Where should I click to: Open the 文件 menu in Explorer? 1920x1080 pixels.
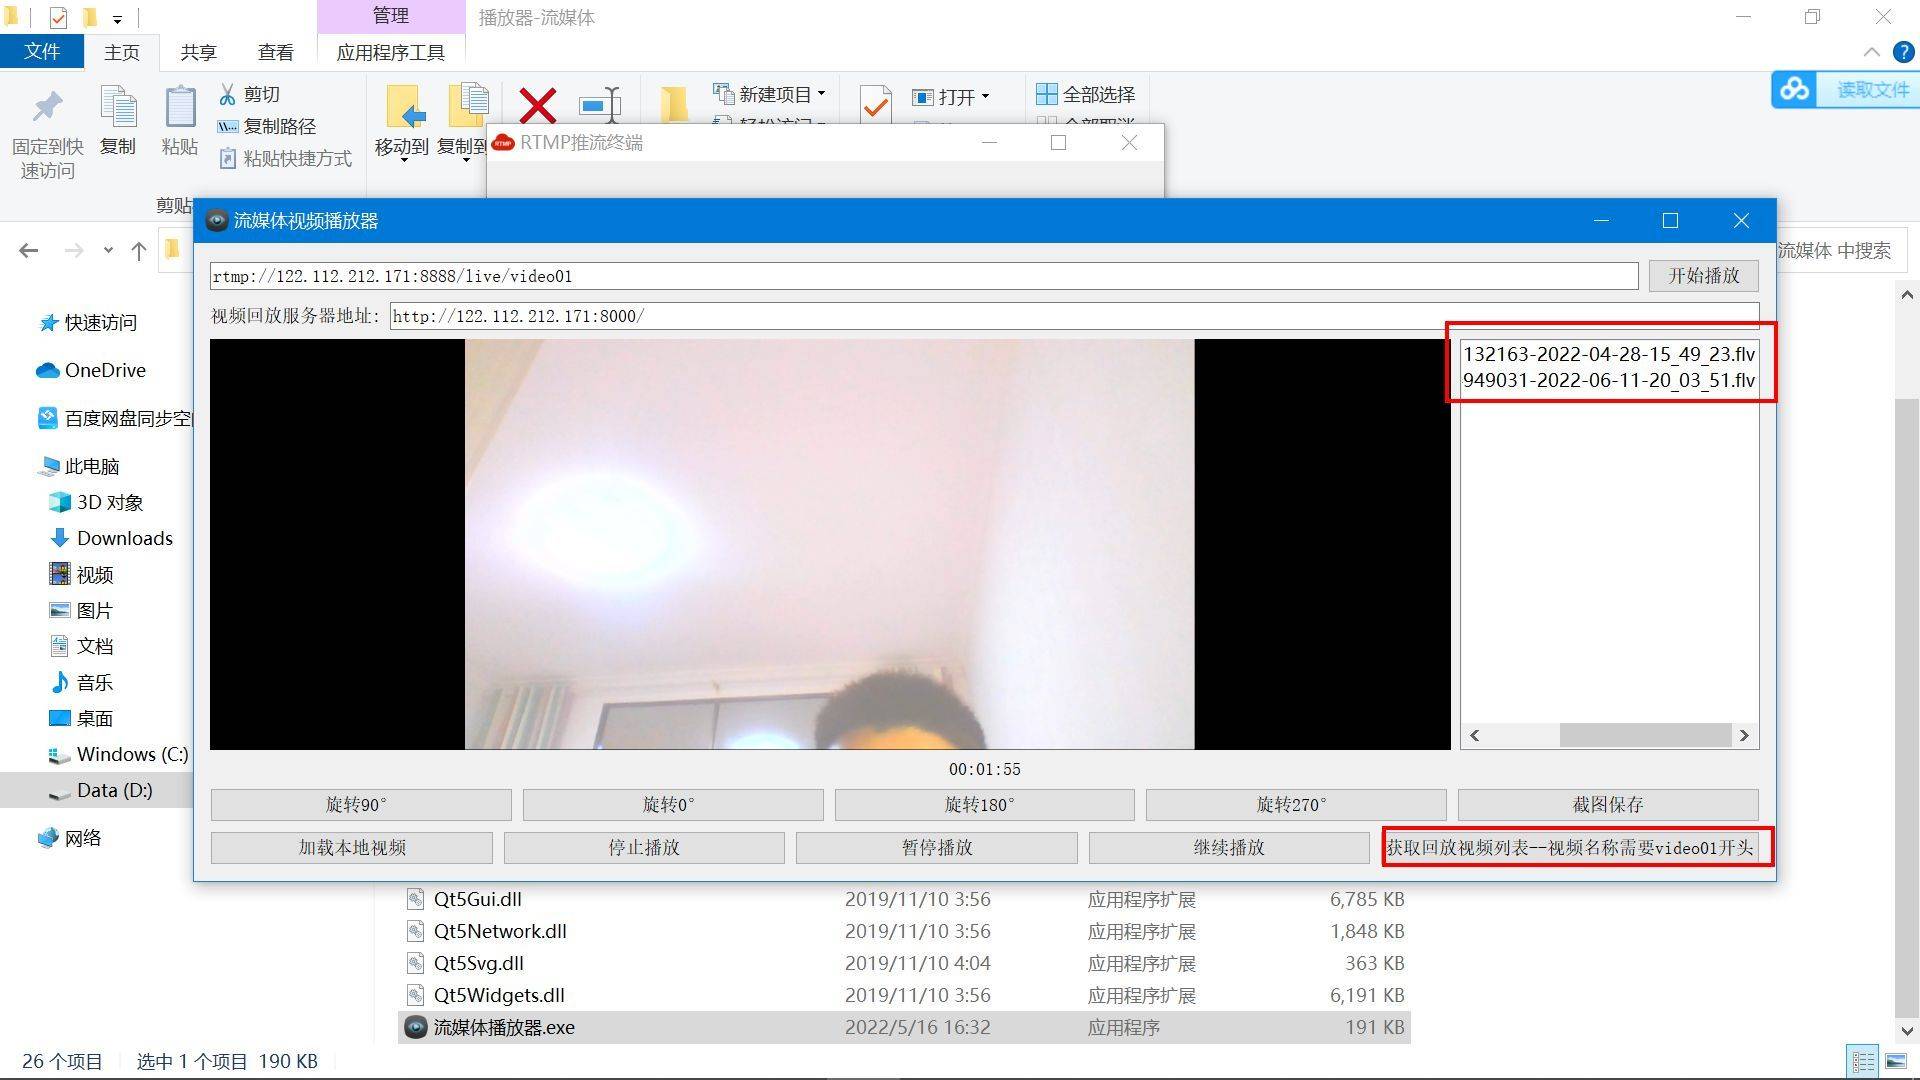pos(42,52)
